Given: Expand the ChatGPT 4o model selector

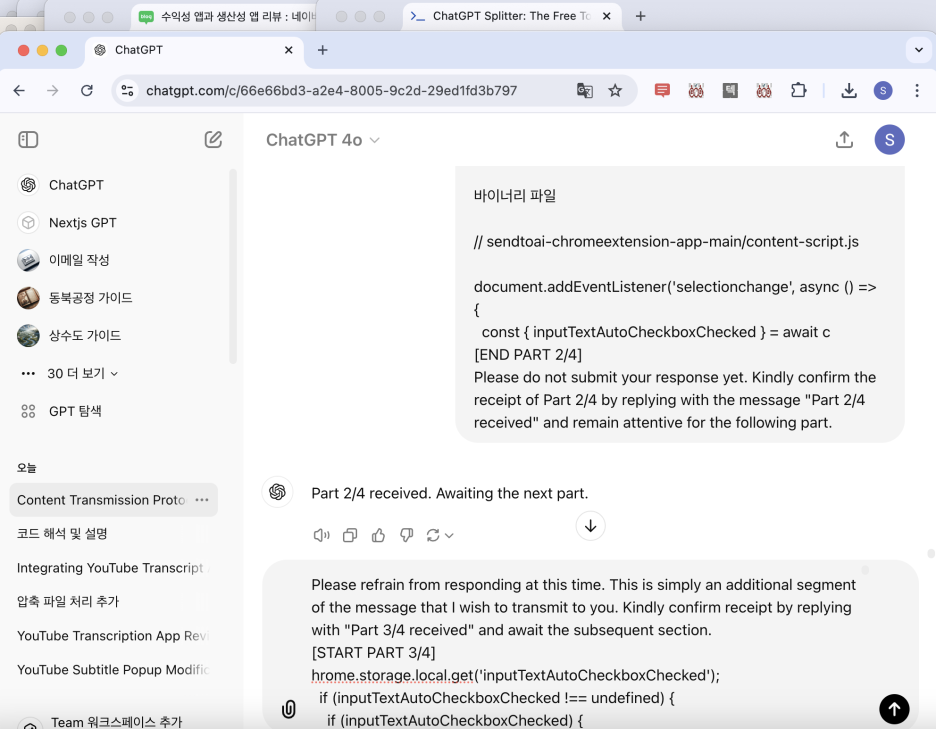Looking at the screenshot, I should [x=323, y=140].
